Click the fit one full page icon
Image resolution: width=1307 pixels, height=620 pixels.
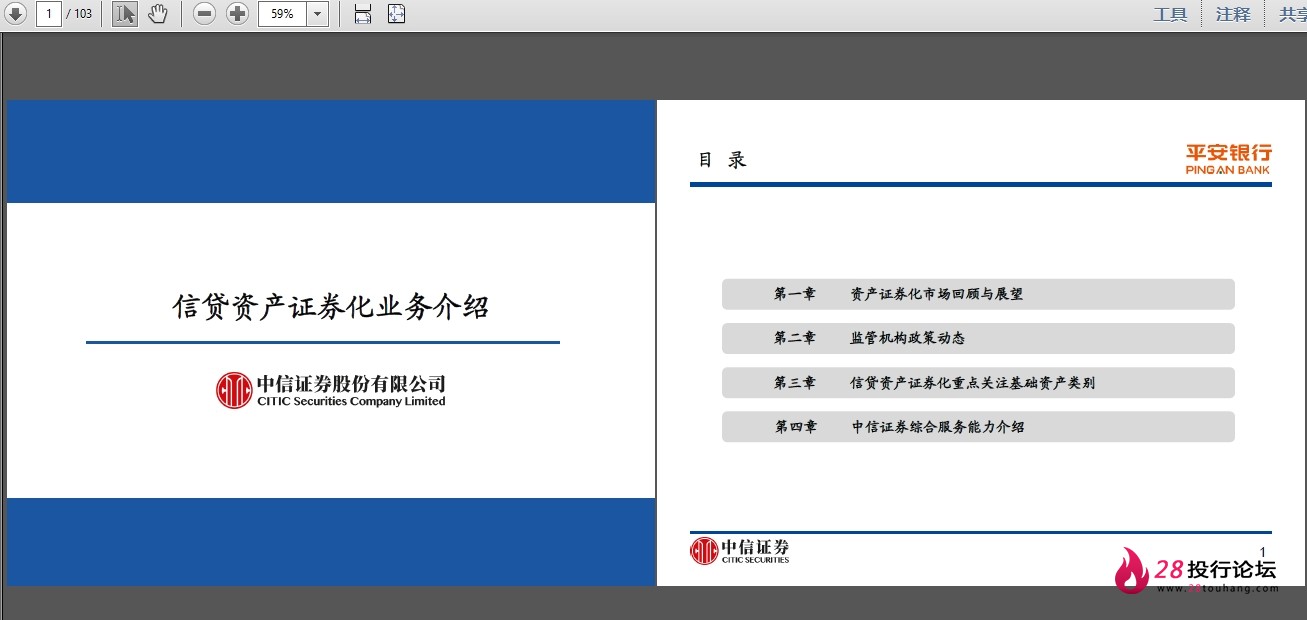[396, 14]
